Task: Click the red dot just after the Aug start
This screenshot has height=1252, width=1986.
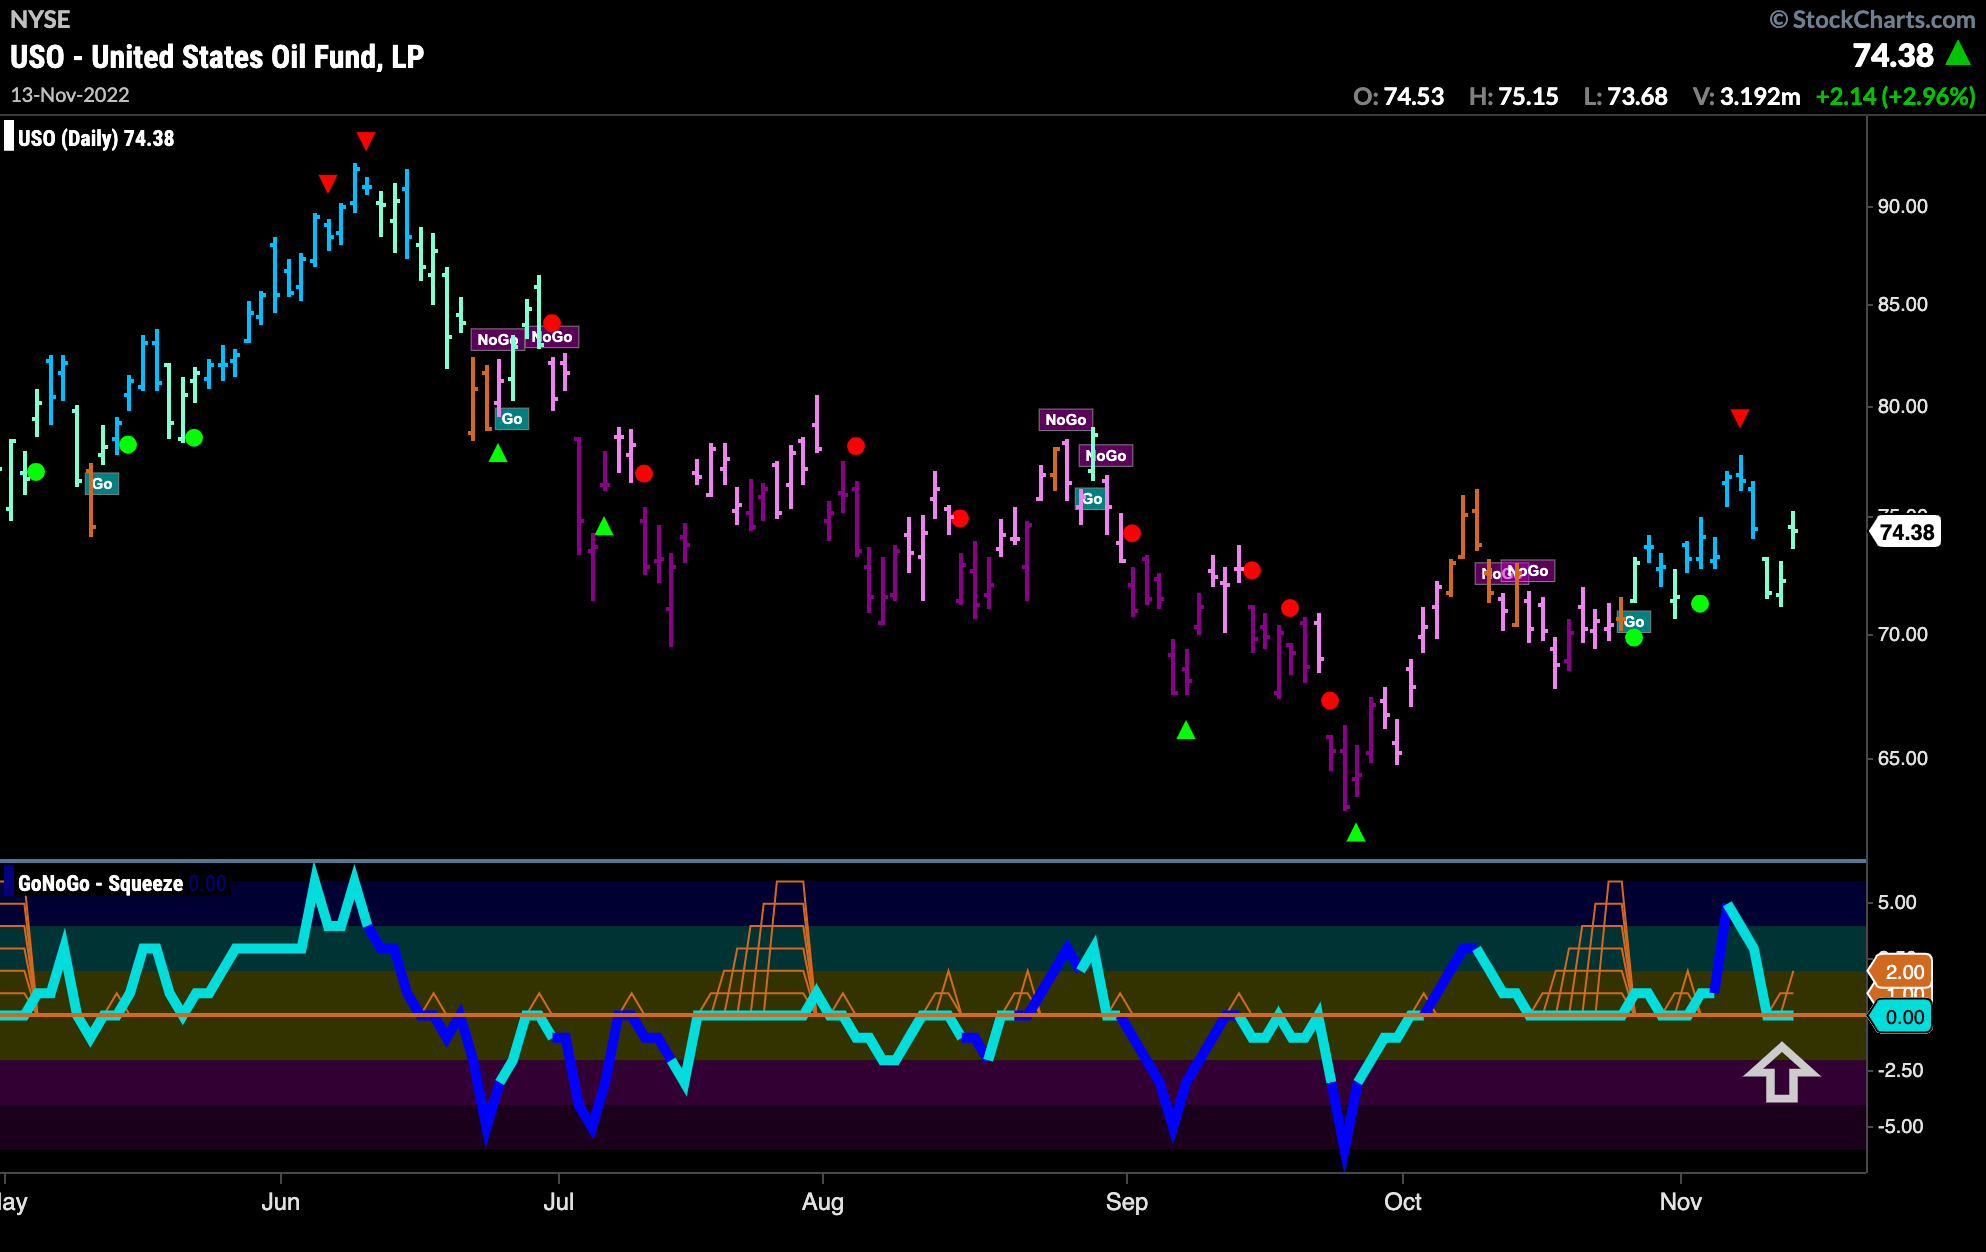Action: [856, 446]
